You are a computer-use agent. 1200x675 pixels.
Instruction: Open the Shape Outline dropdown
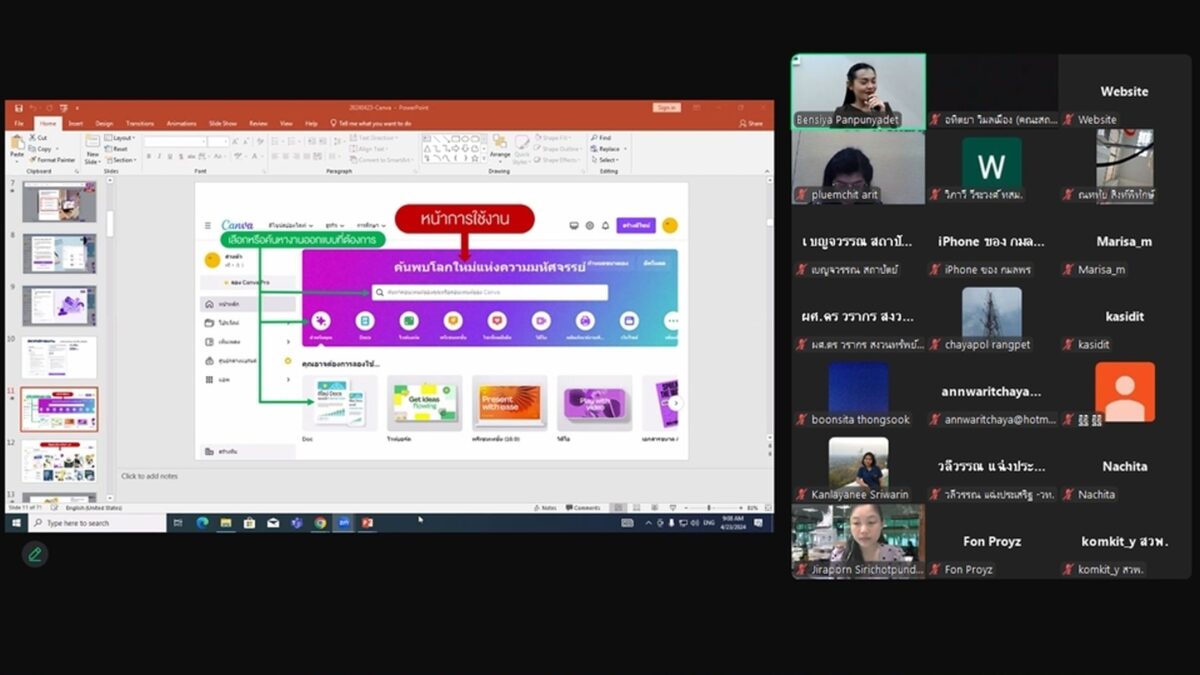pyautogui.click(x=560, y=149)
